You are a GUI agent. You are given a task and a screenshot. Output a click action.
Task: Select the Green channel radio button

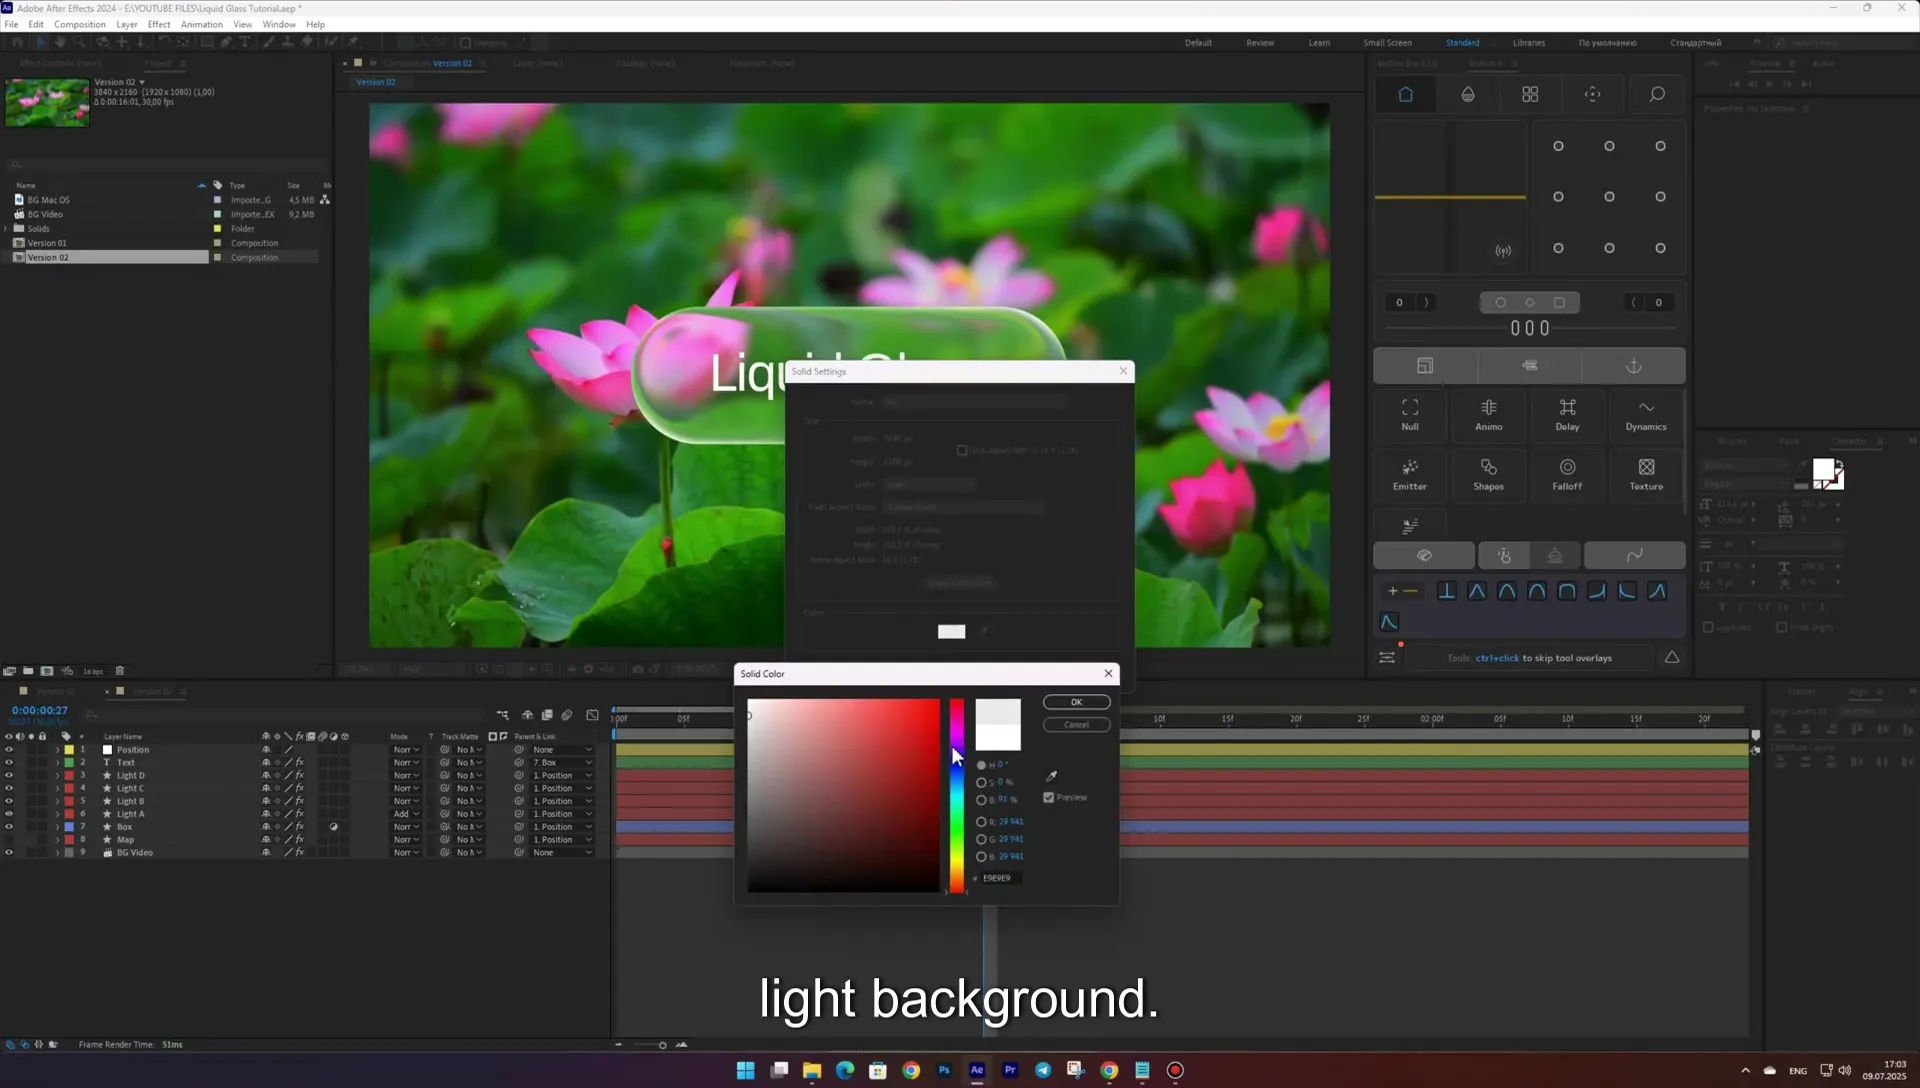coord(981,839)
